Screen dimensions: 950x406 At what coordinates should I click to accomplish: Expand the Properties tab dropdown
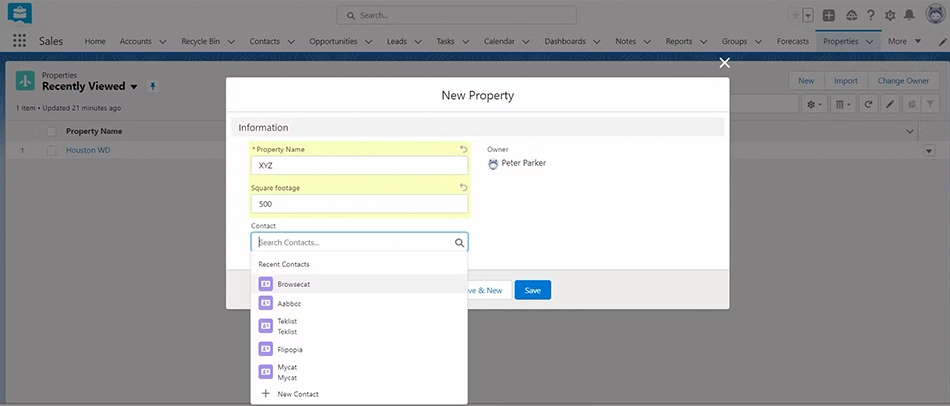pos(869,42)
